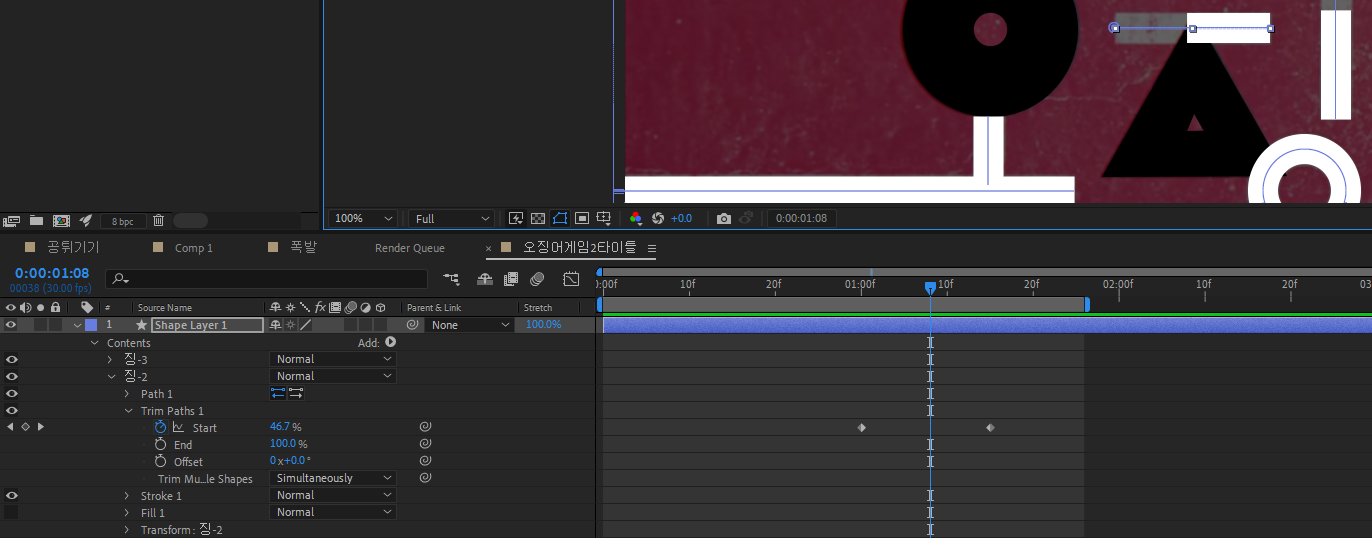The image size is (1372, 538).
Task: Open the 징-2 blend mode dropdown
Action: pyautogui.click(x=333, y=376)
